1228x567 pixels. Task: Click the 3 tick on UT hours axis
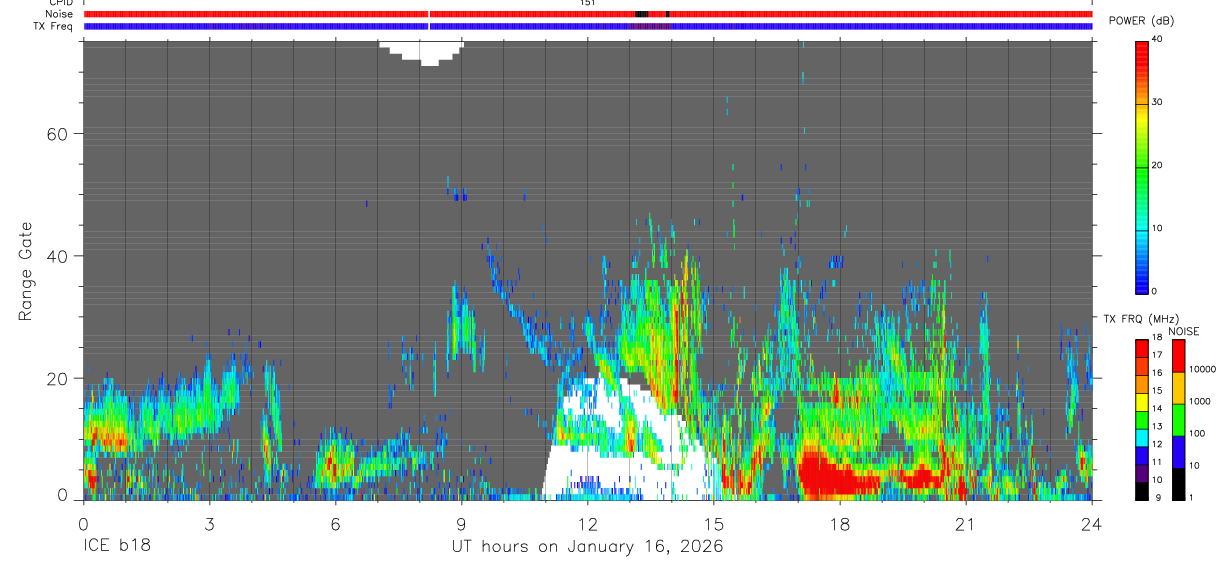209,523
